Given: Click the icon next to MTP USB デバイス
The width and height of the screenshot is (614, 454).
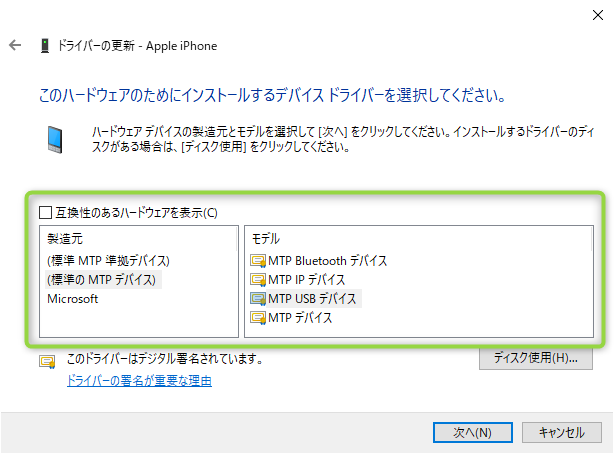Looking at the screenshot, I should click(x=258, y=299).
